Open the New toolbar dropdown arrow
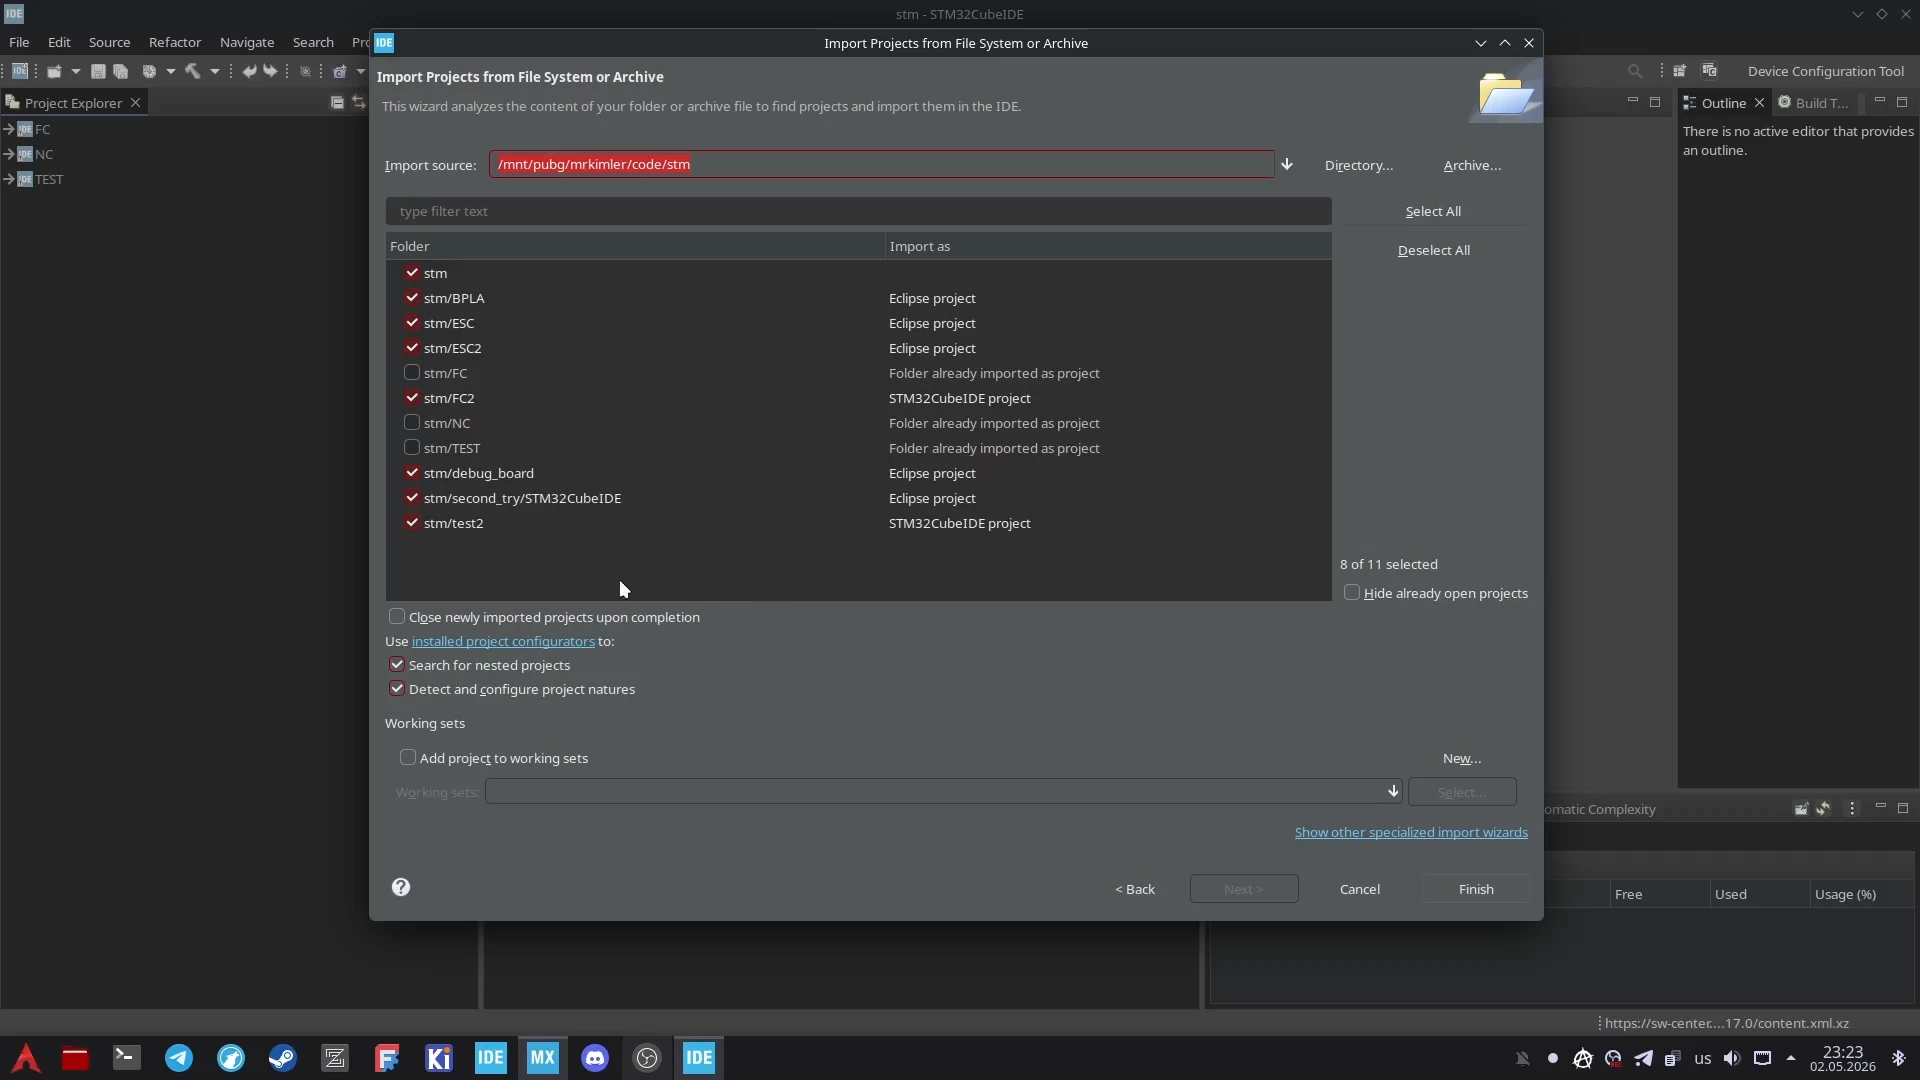This screenshot has height=1080, width=1920. 75,71
